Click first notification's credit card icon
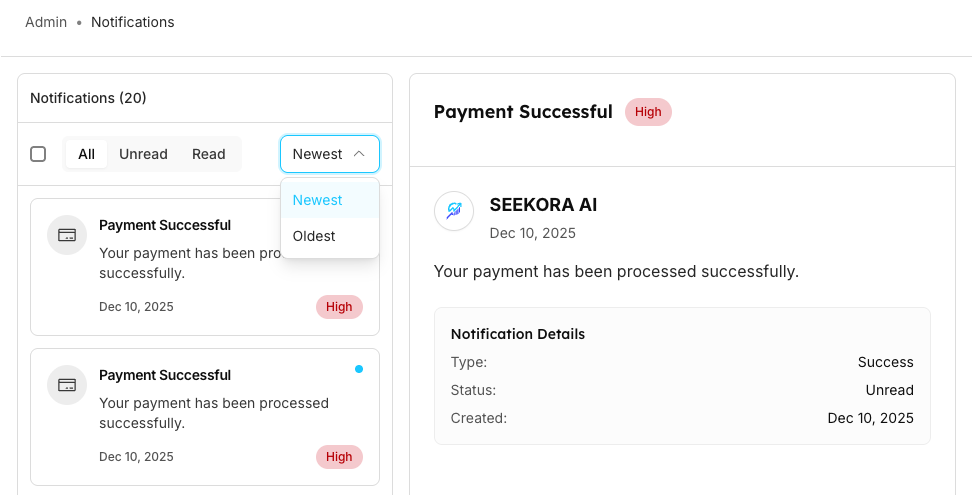 click(67, 235)
